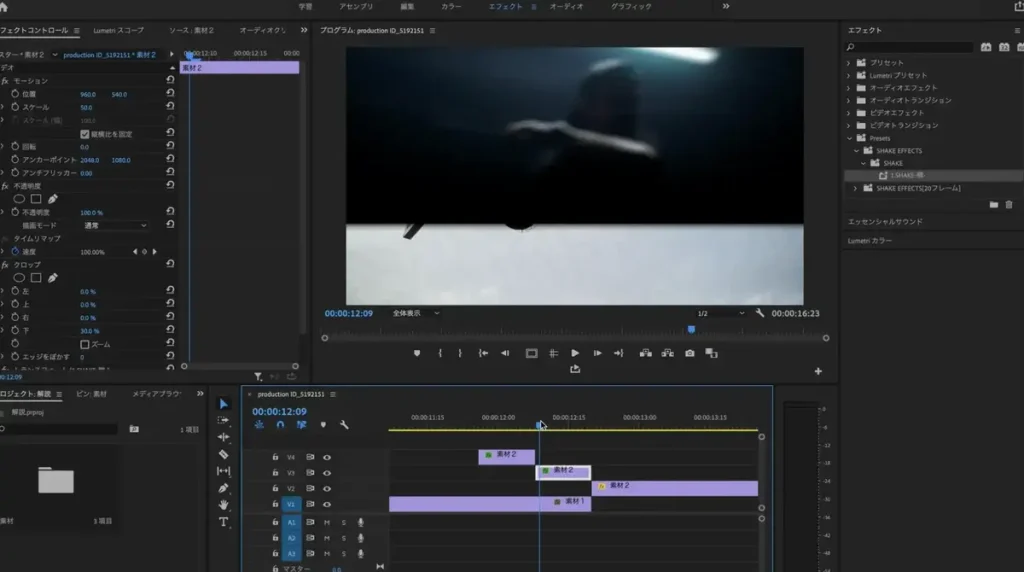Select the Ripple Edit tool
1024x572 pixels.
[223, 437]
